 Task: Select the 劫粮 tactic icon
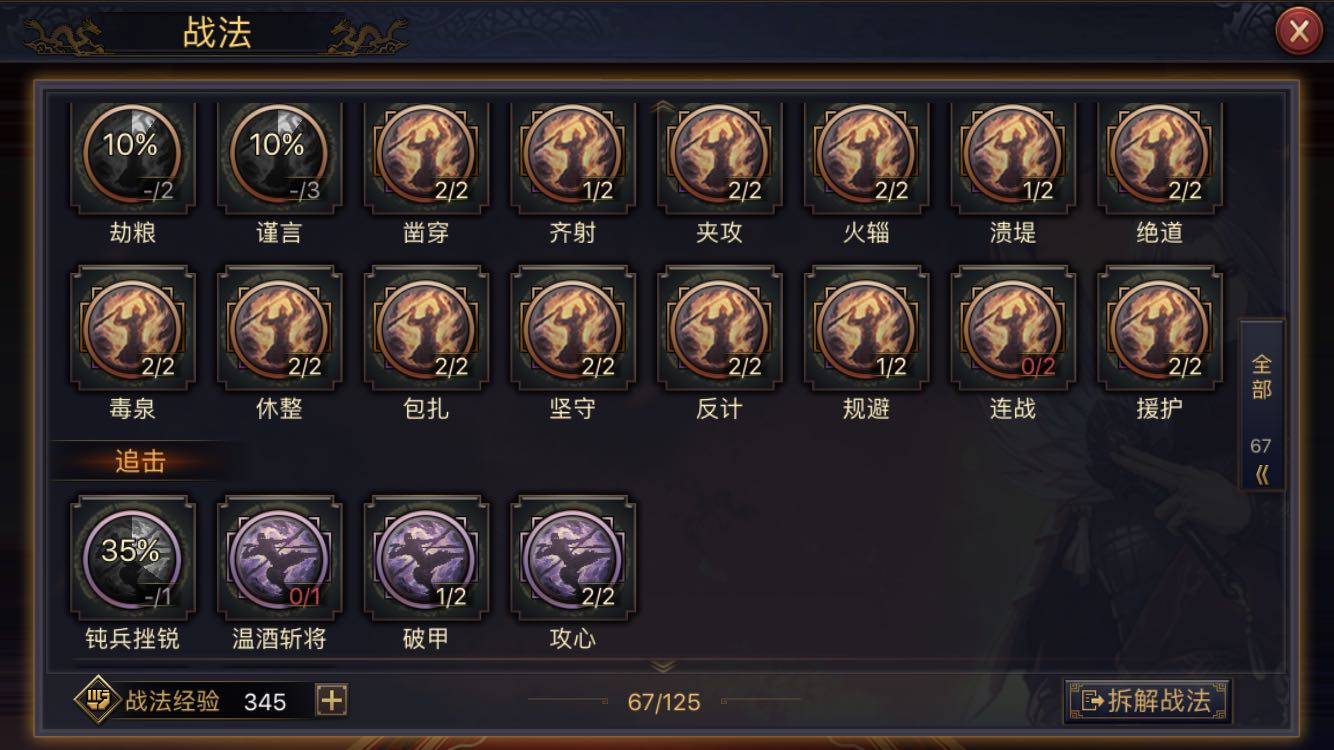[x=133, y=157]
